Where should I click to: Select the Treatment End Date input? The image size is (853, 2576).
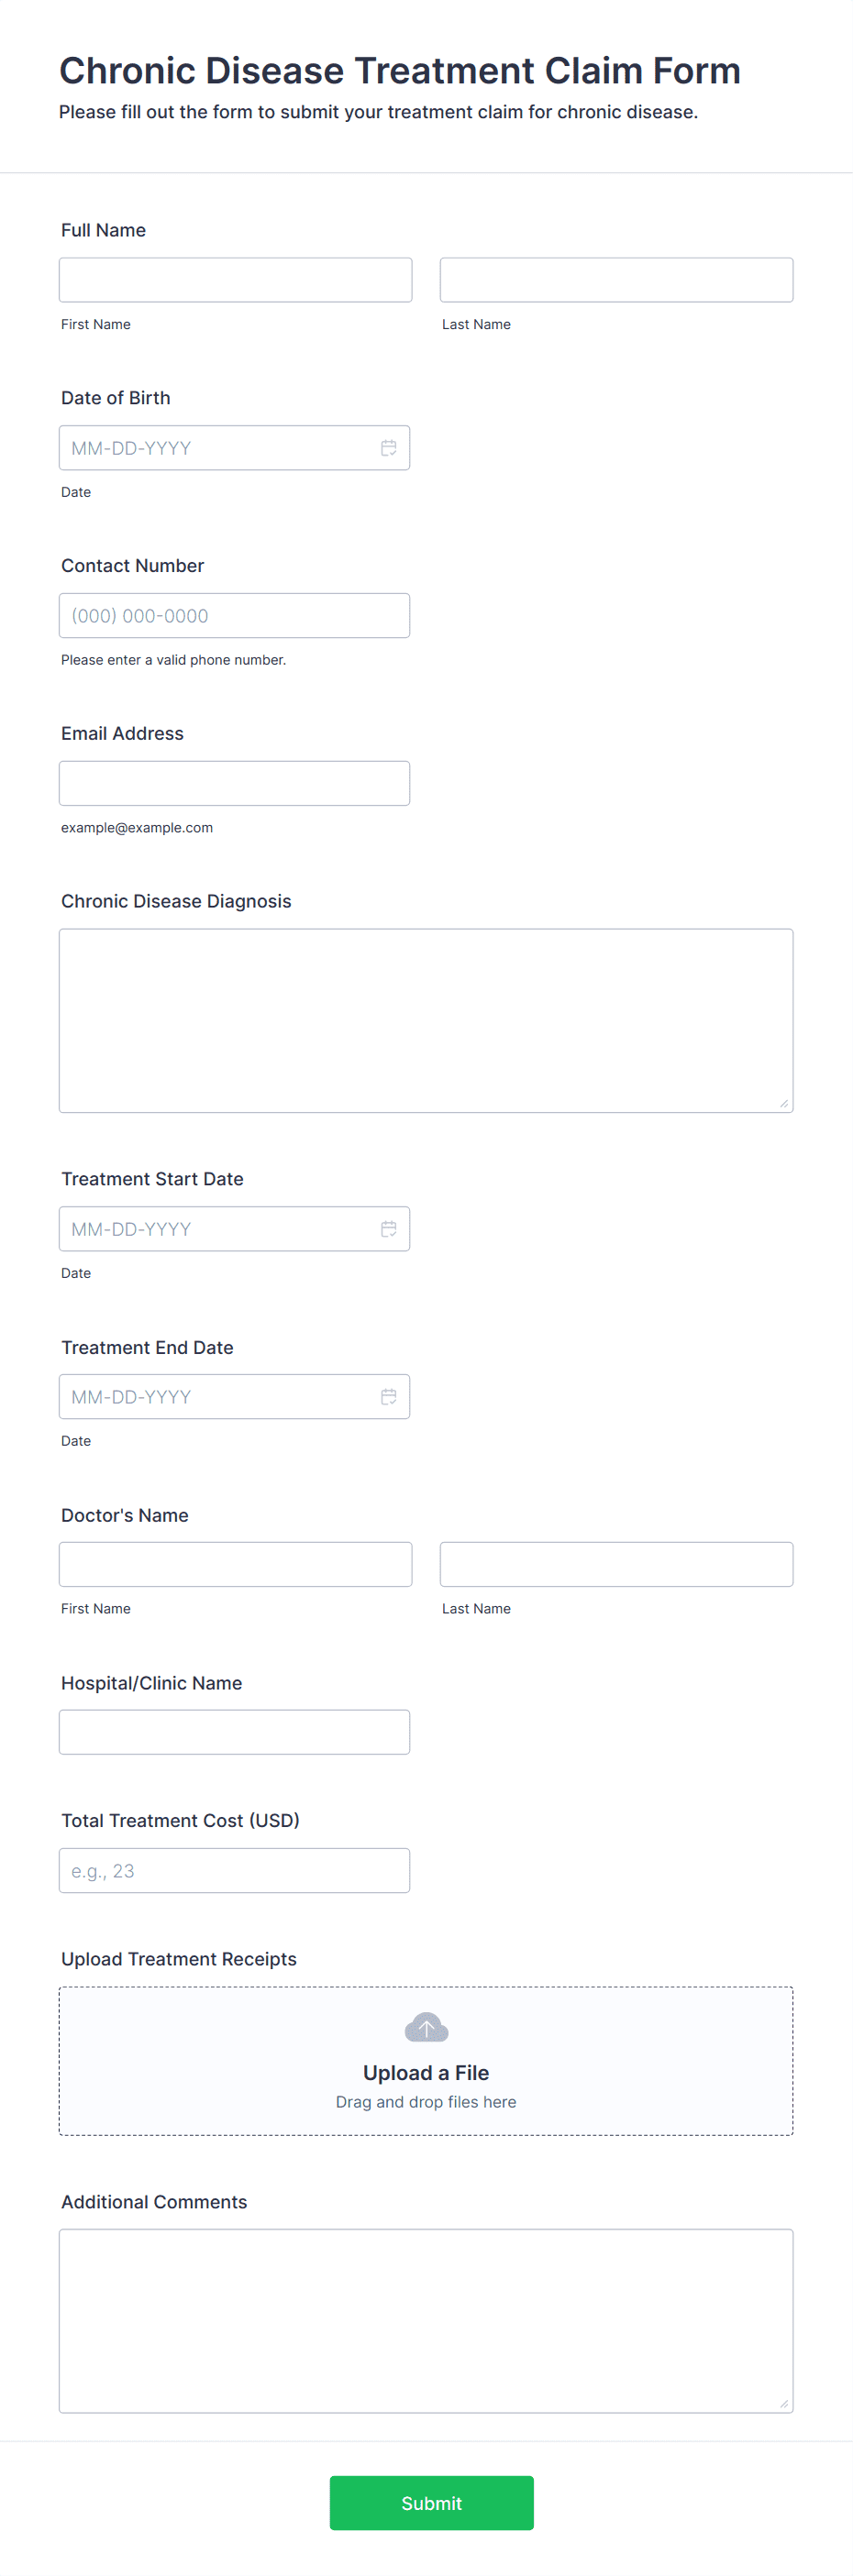235,1397
